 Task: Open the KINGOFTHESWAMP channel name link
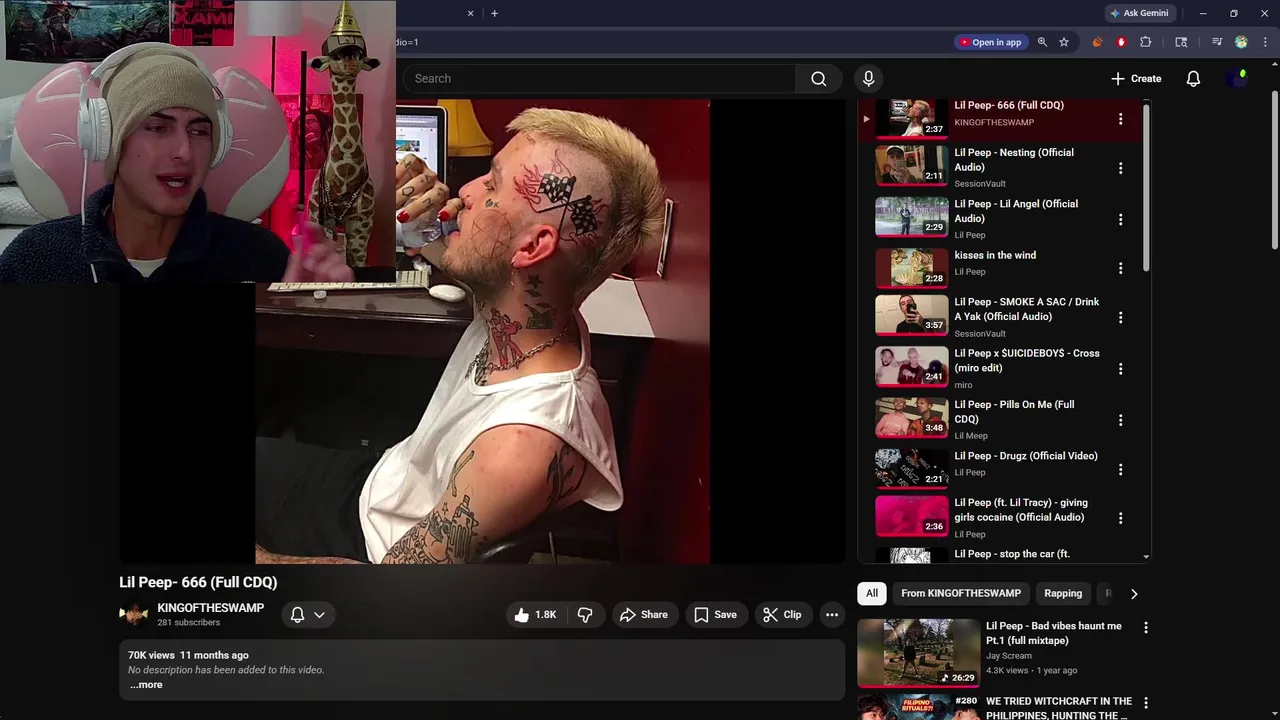click(210, 608)
